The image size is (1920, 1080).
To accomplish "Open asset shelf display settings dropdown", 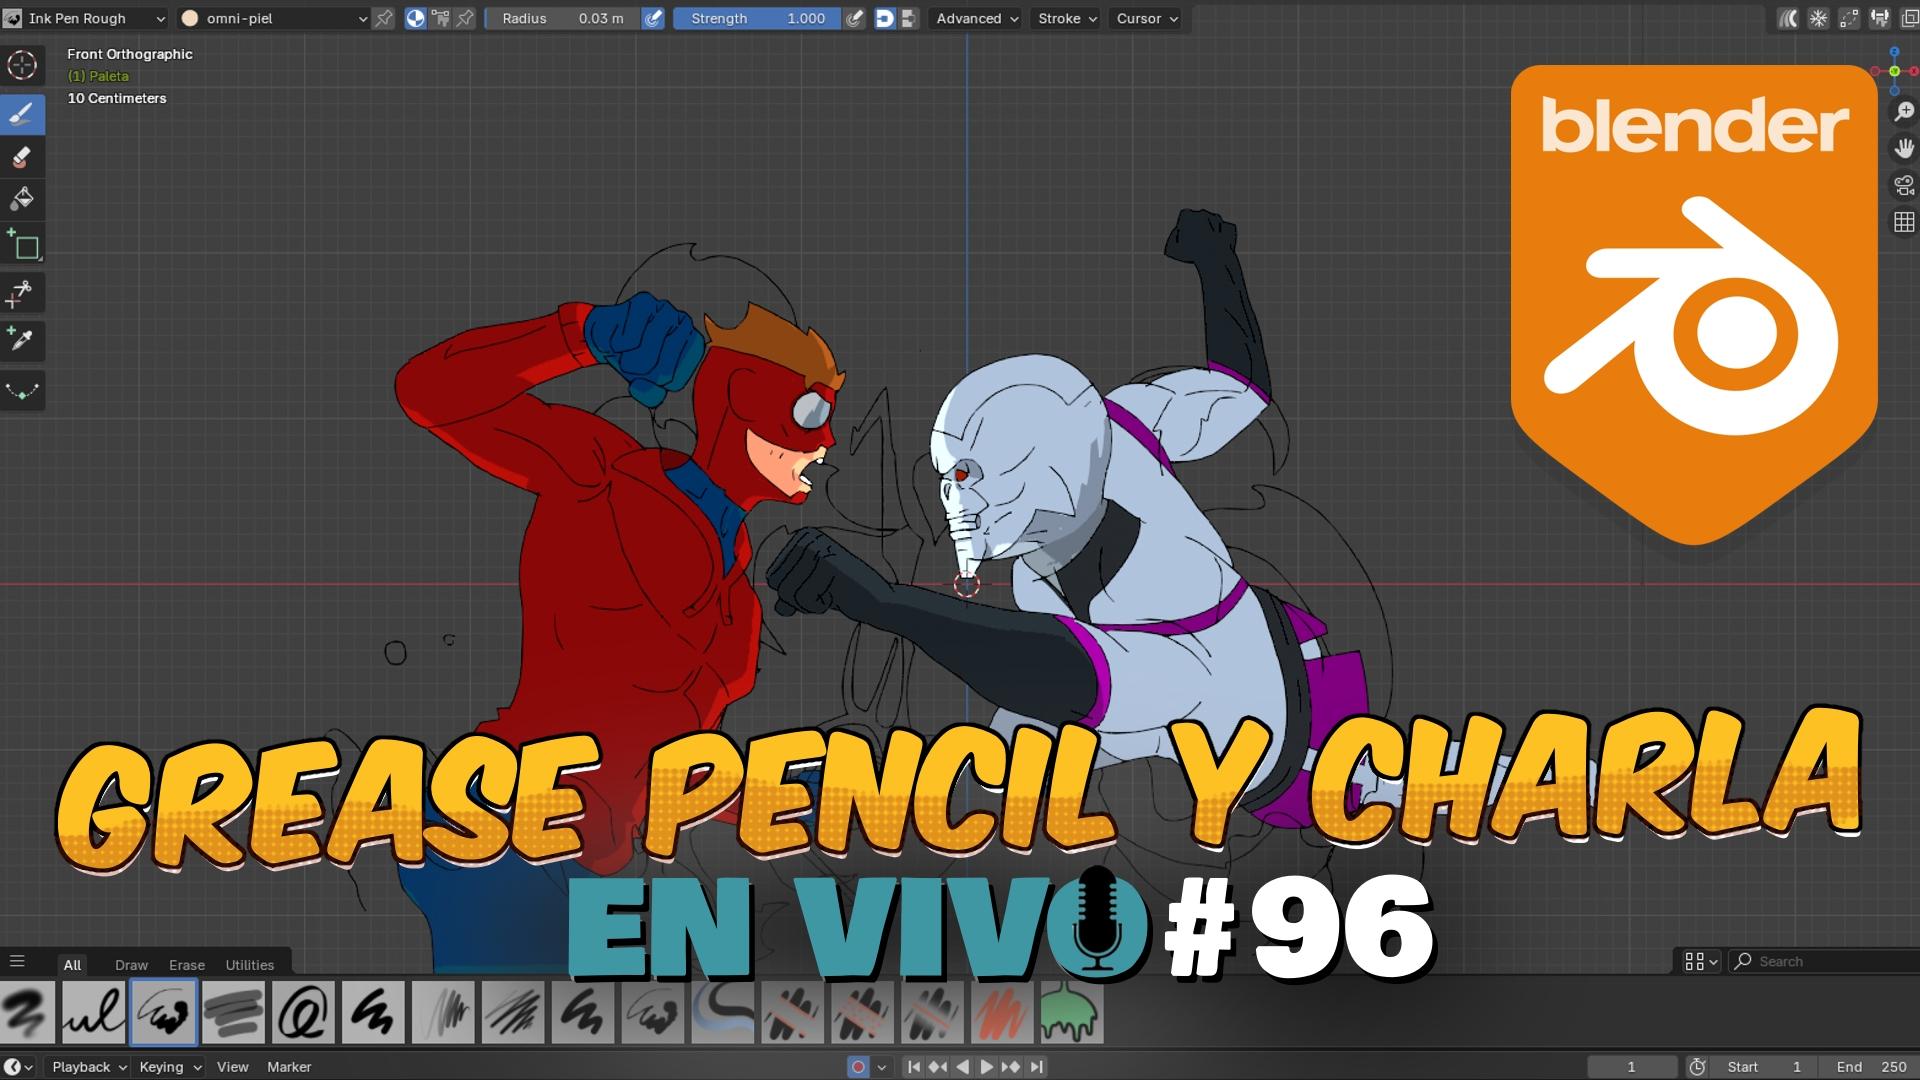I will (x=1700, y=961).
